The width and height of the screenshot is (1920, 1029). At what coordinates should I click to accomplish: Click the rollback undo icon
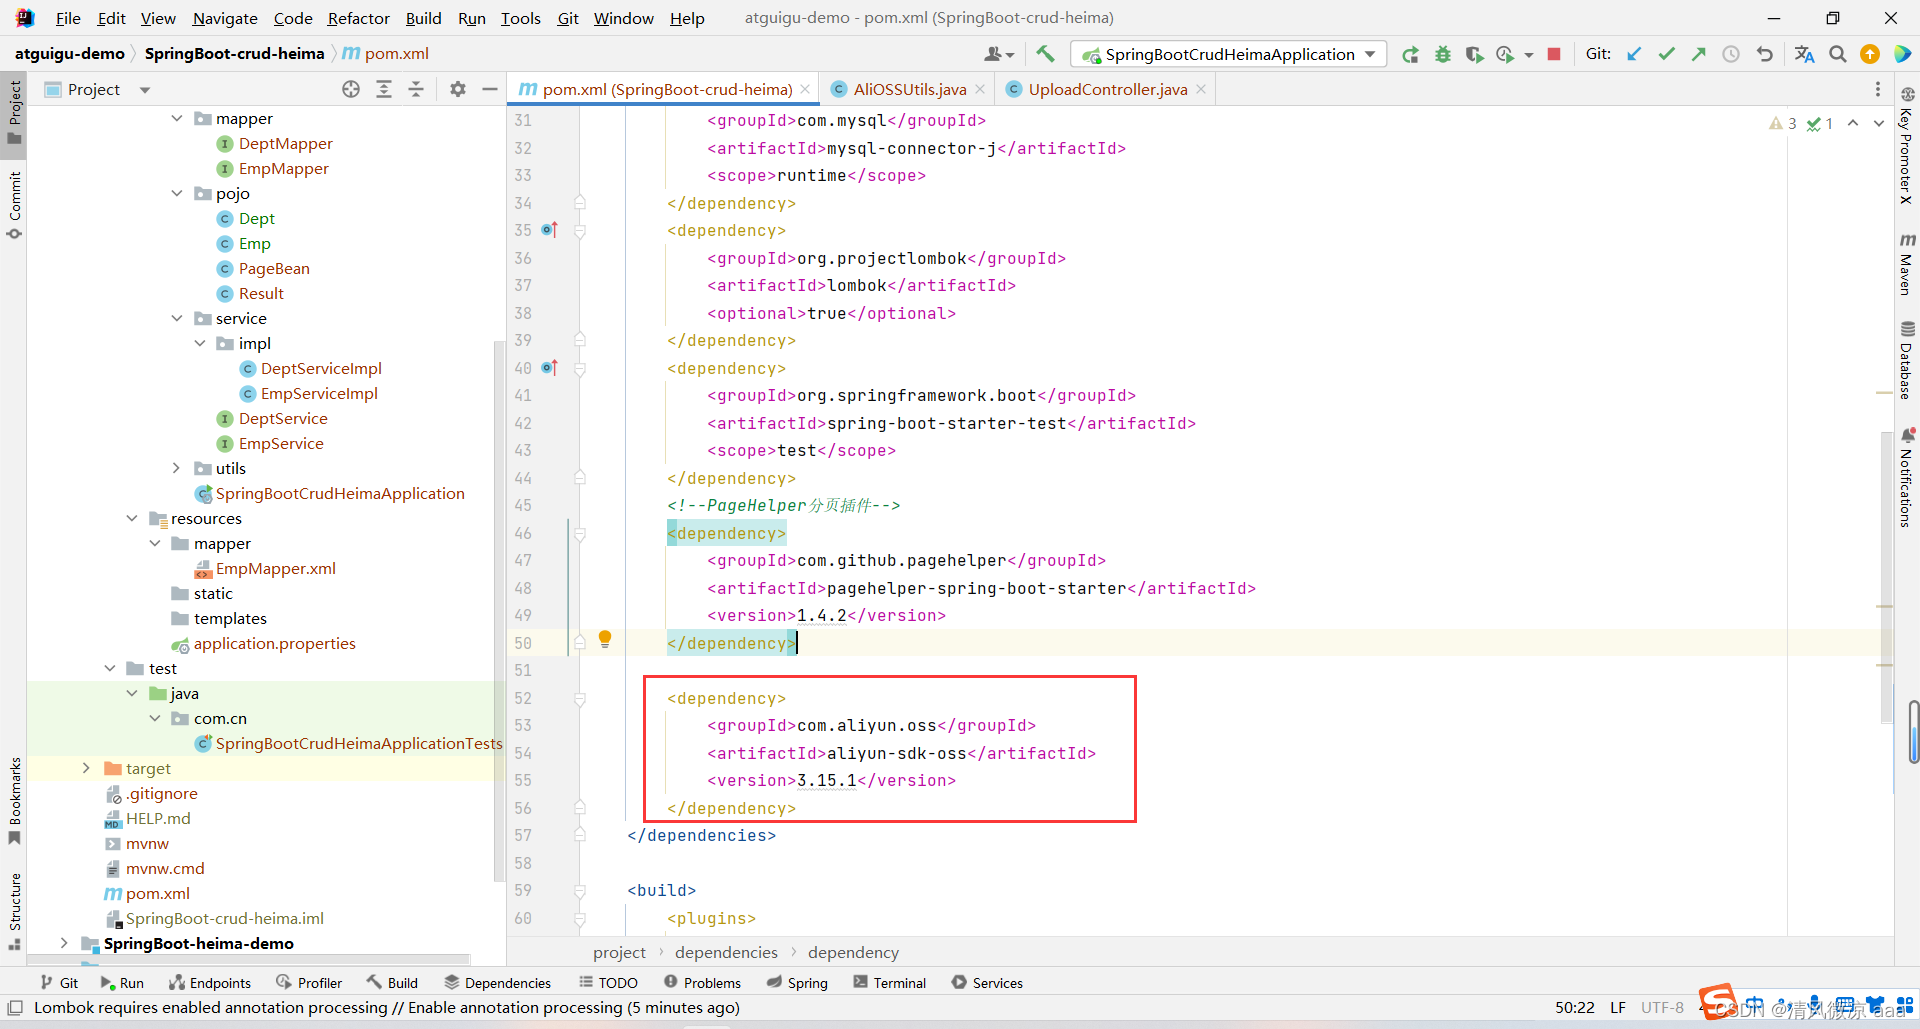(1764, 54)
